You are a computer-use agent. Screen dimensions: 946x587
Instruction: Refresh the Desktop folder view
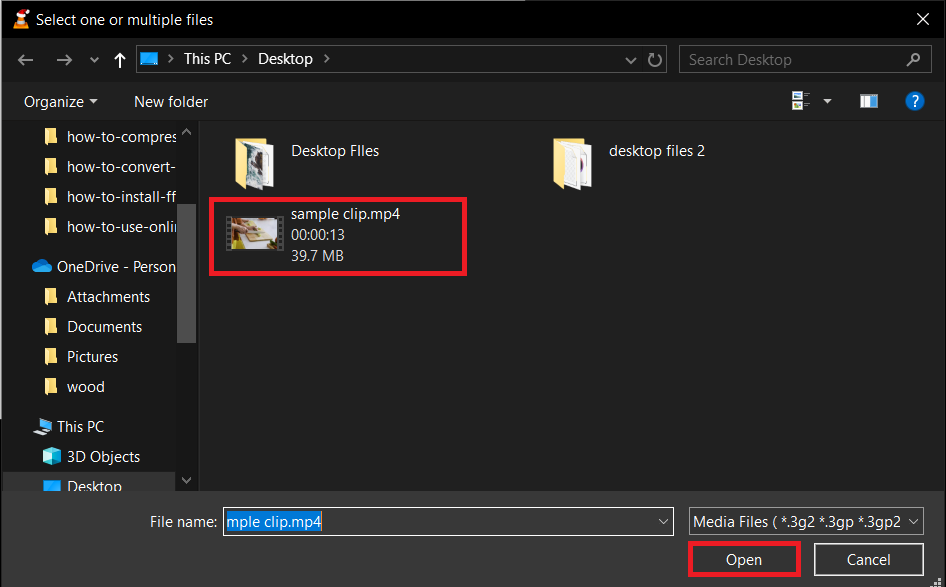pyautogui.click(x=655, y=59)
